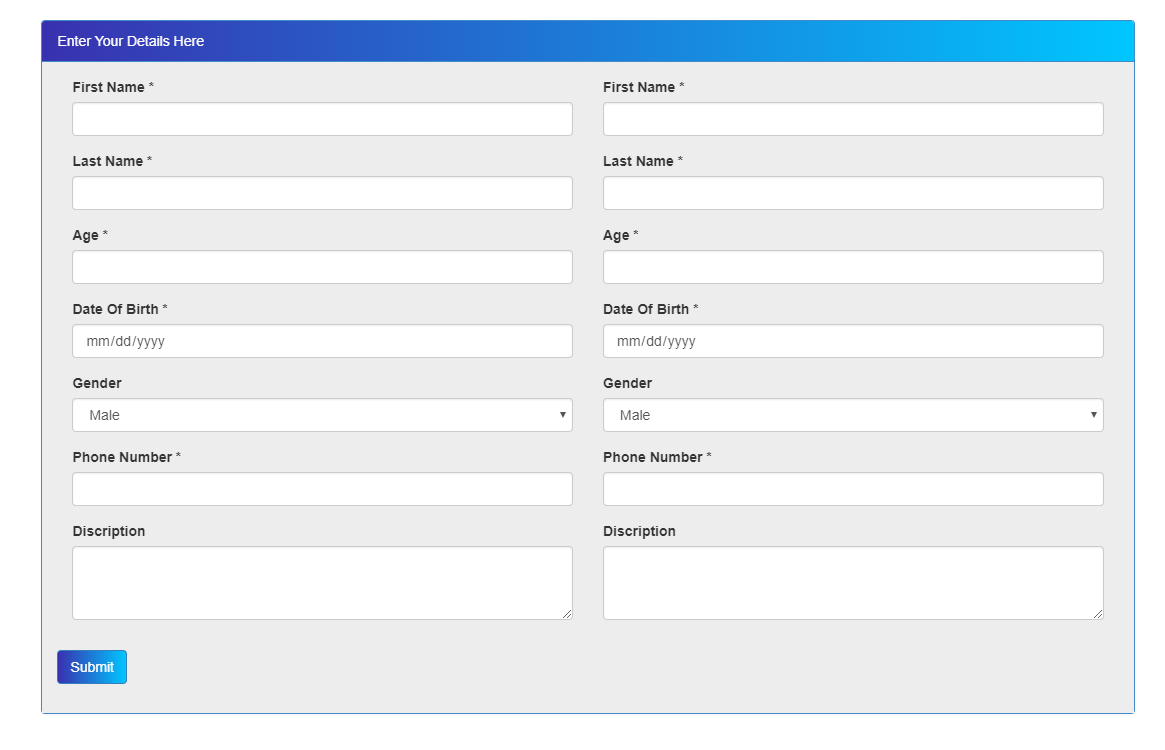Screen dimensions: 1165x750
Task: Click the right Phone Number input field
Action: pos(852,488)
